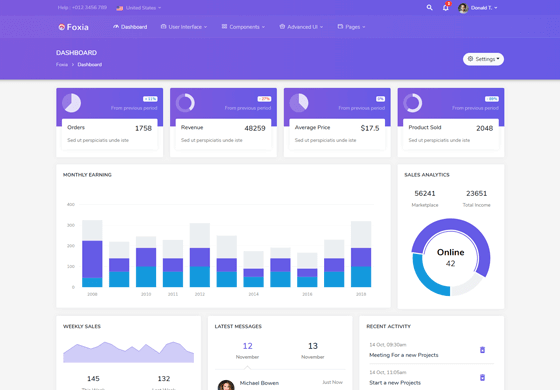
Task: Expand the Advanced UI menu
Action: pyautogui.click(x=301, y=27)
